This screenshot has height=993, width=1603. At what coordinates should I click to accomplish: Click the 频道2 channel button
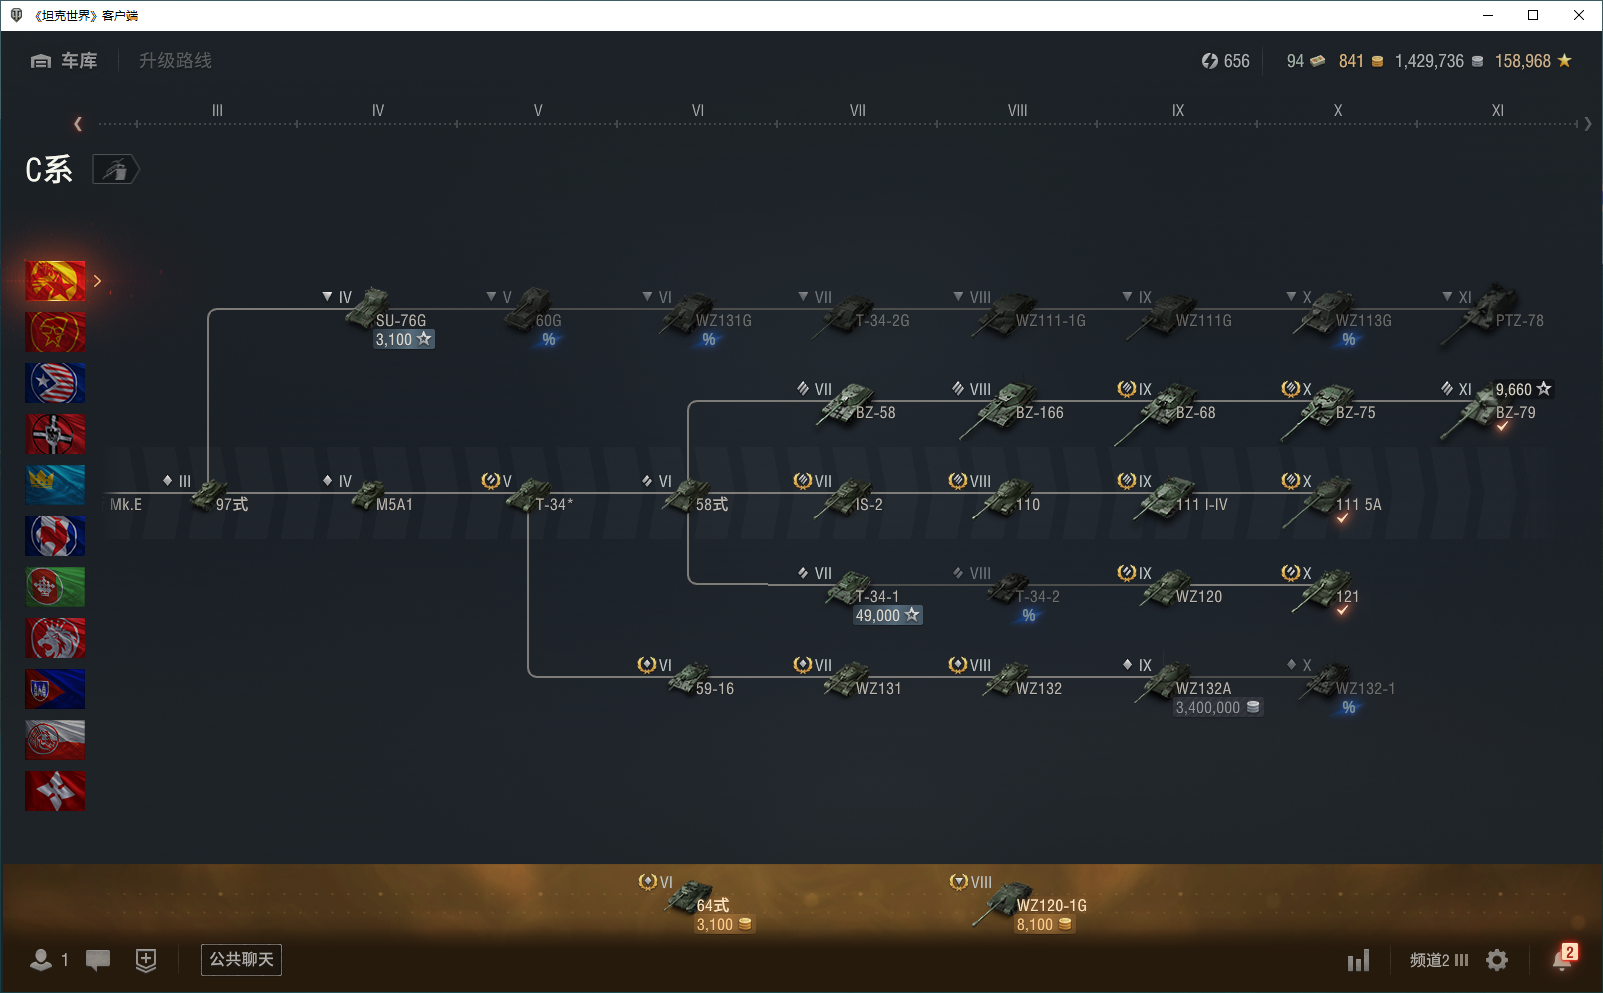click(x=1438, y=960)
